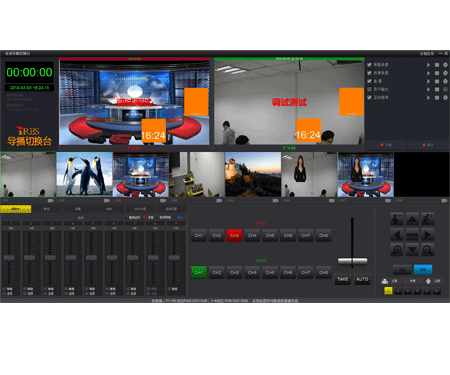Click the PTZ pan right arrow
The height and width of the screenshot is (375, 450).
pos(428,235)
